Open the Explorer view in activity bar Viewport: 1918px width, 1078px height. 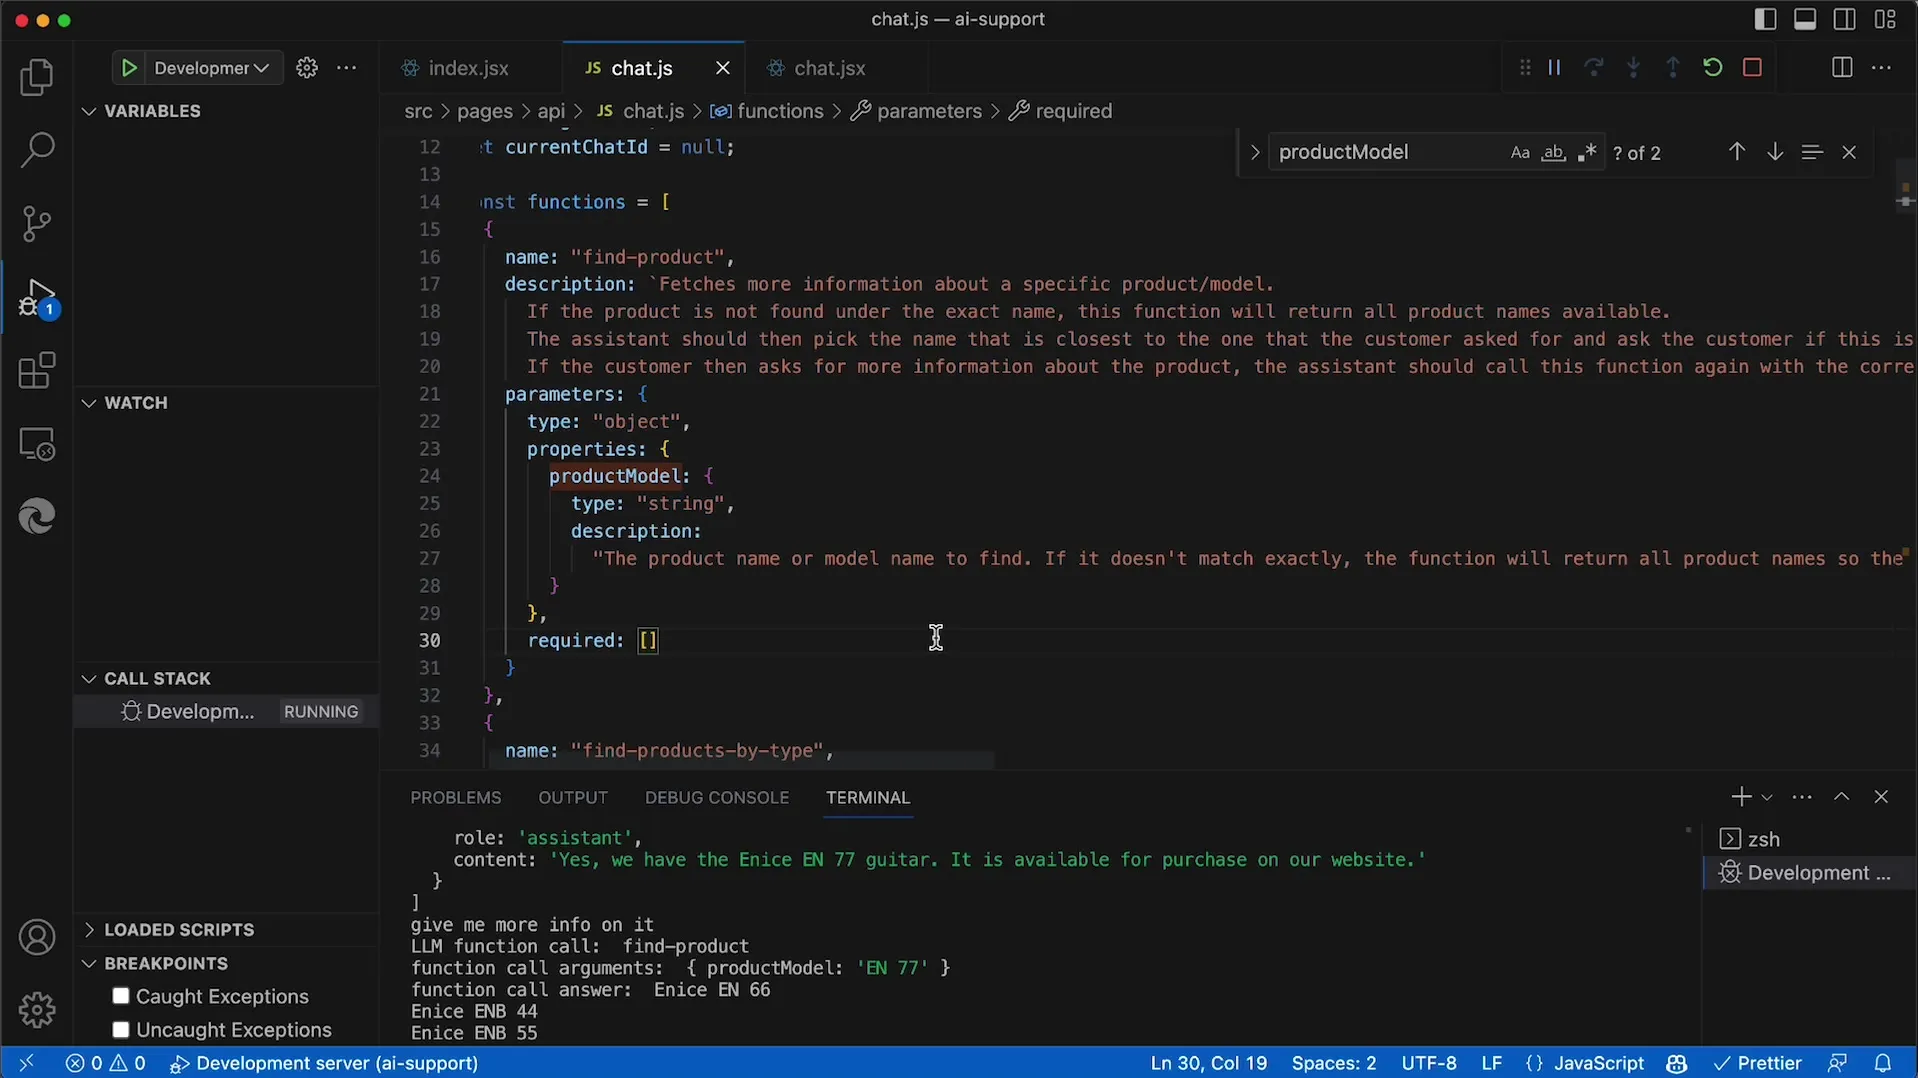tap(37, 77)
